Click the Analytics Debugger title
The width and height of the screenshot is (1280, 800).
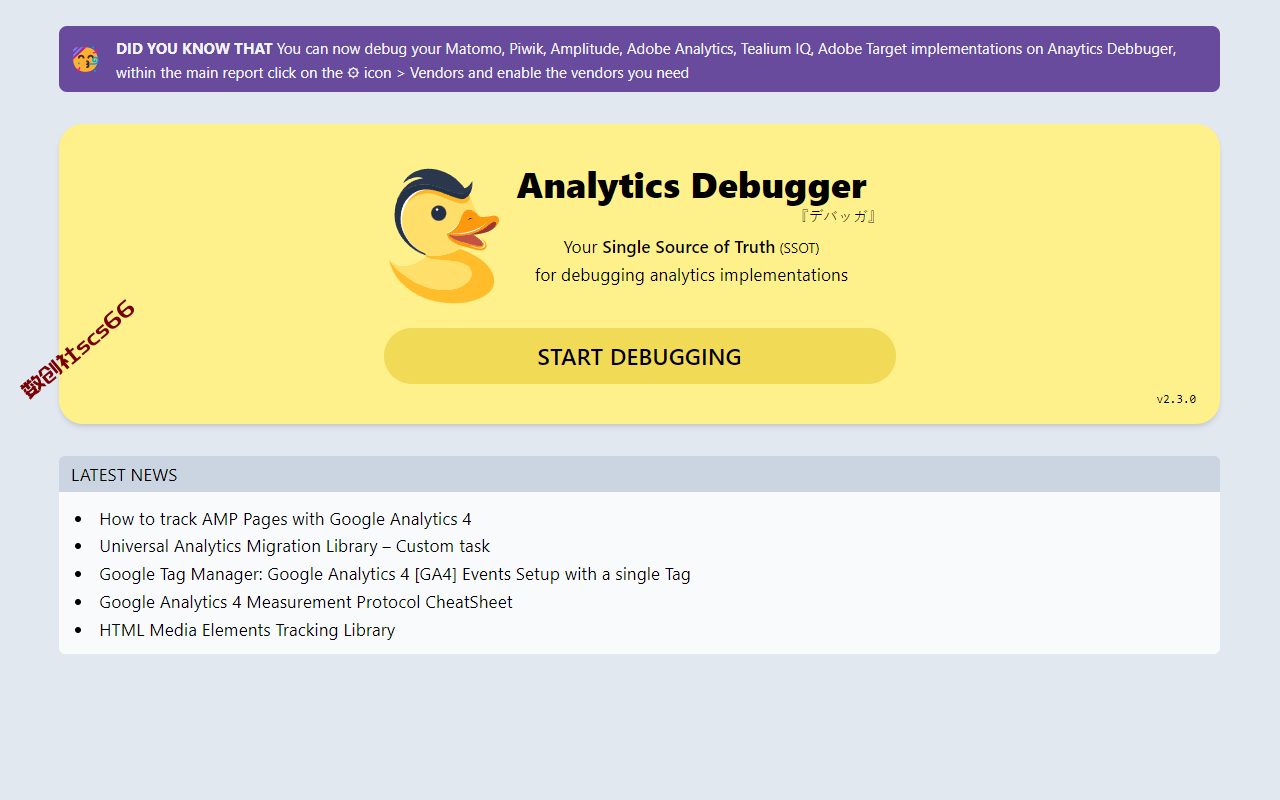(691, 186)
